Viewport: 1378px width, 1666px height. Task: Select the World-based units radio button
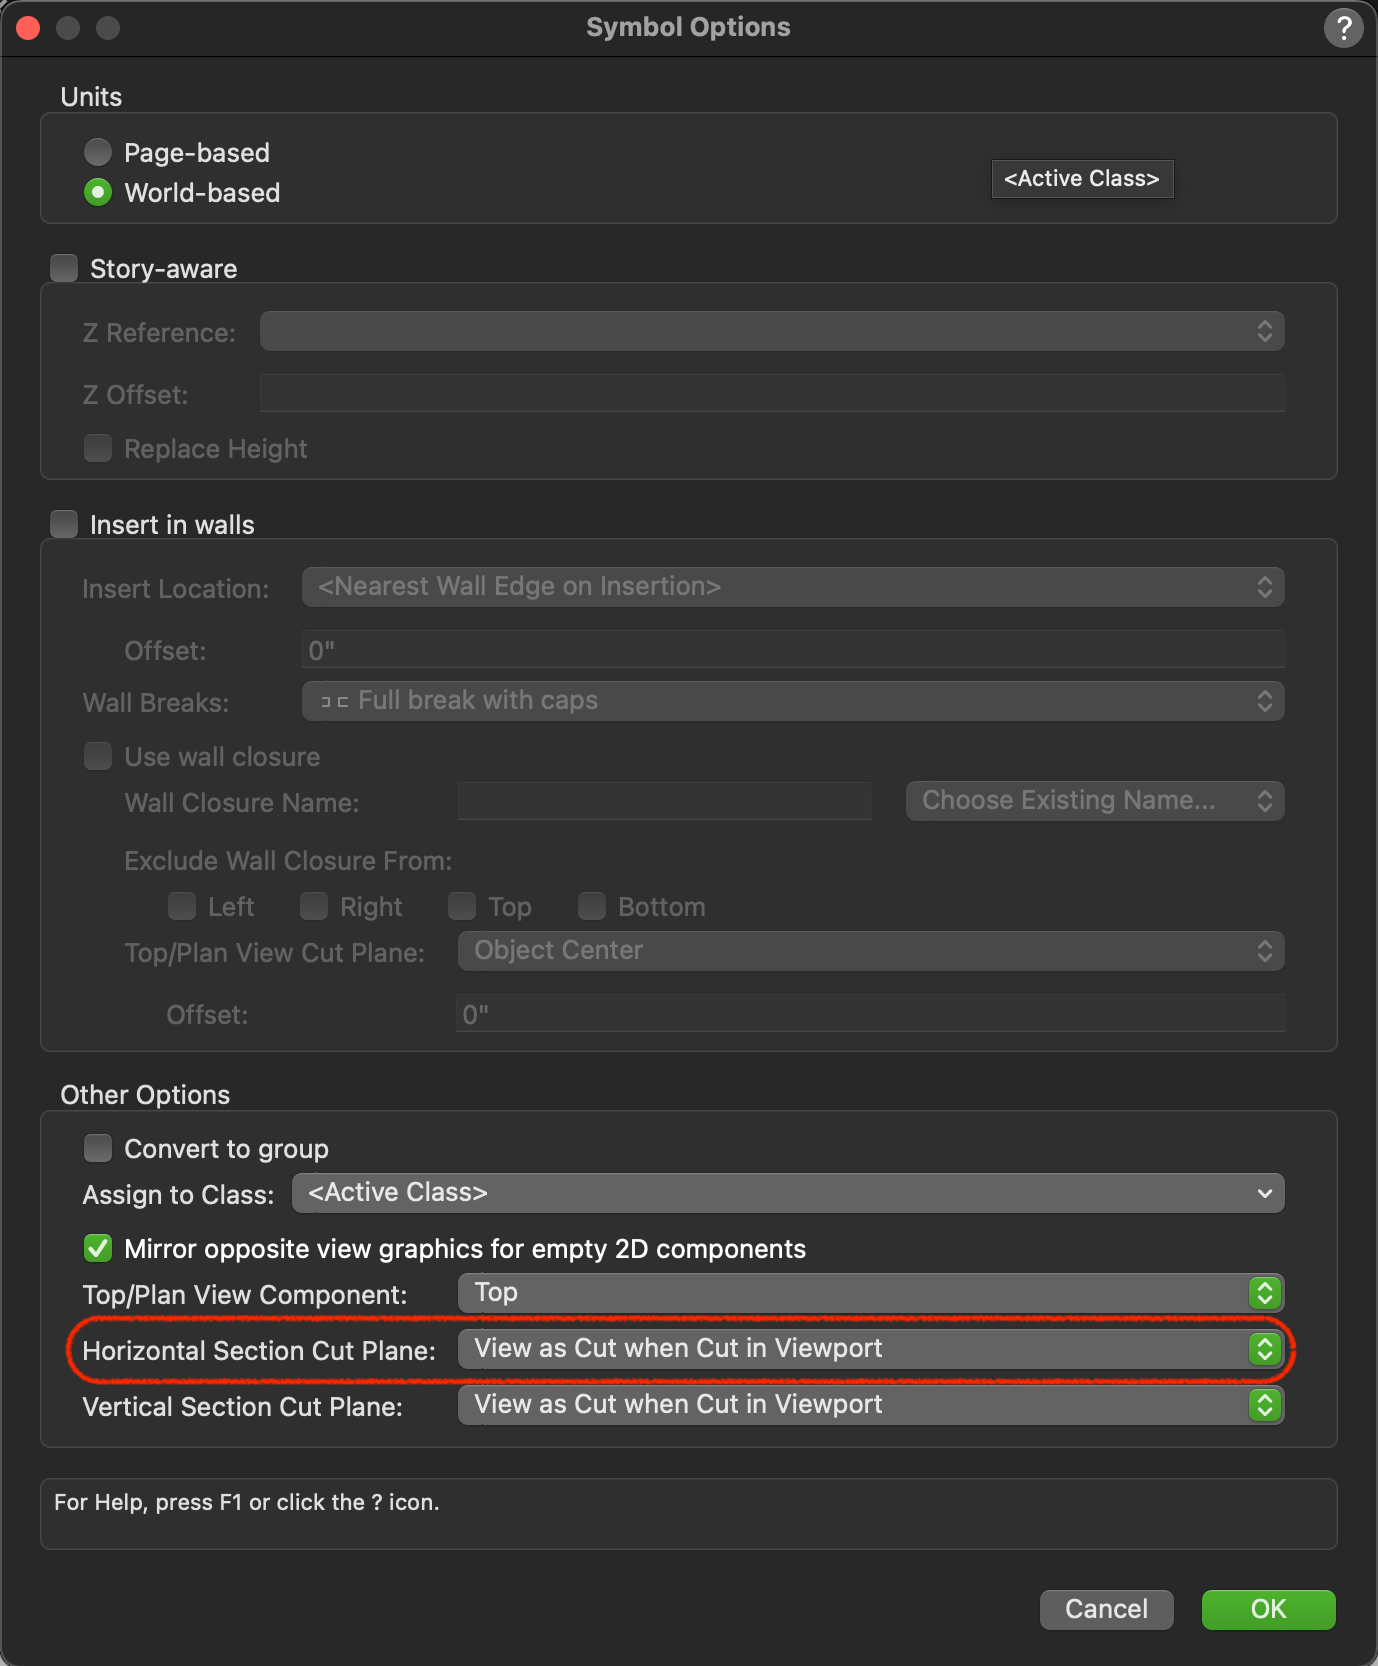point(98,192)
